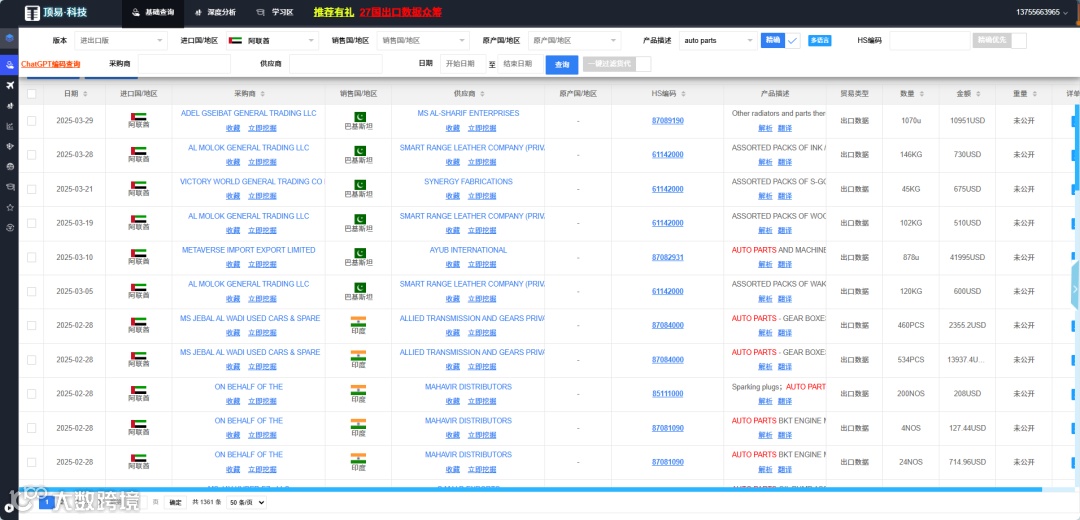Focus the 供应商 supplier input field

(x=335, y=64)
